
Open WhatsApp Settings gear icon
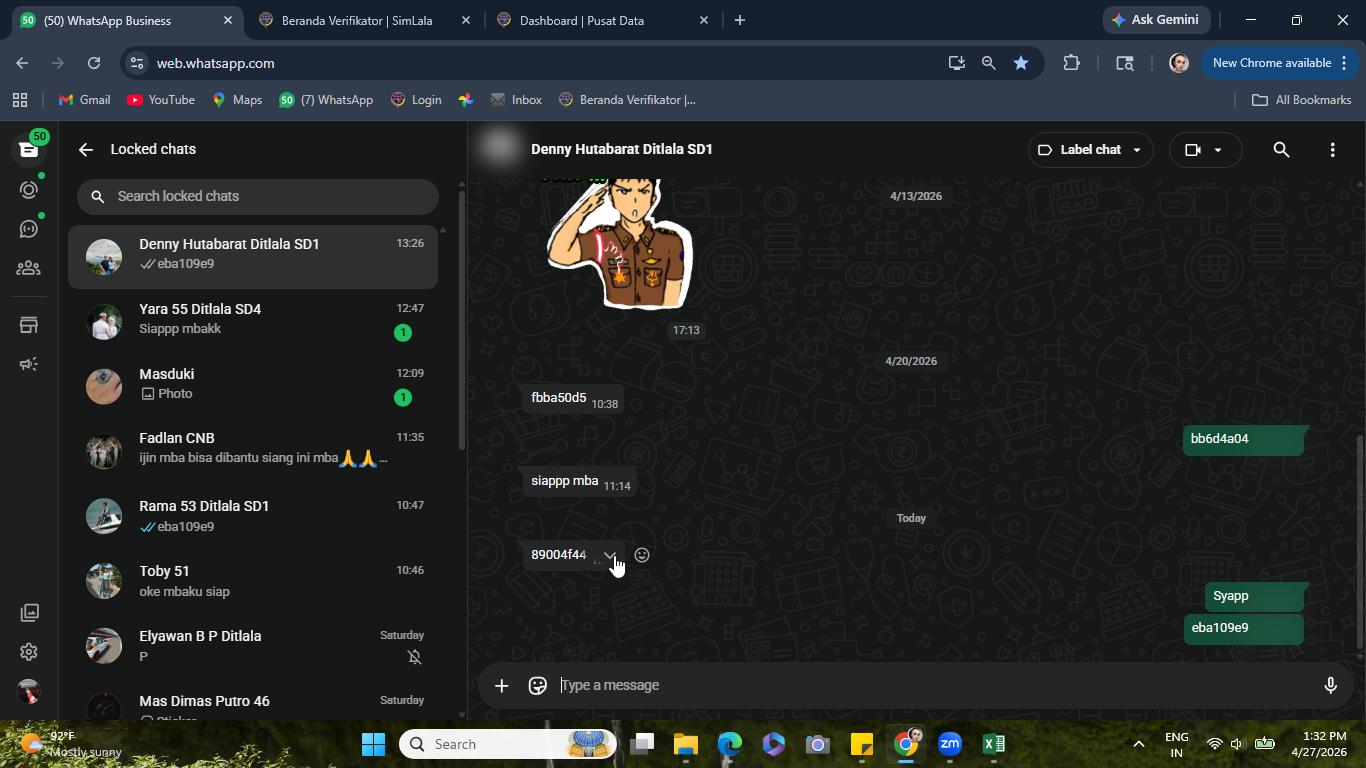coord(29,652)
